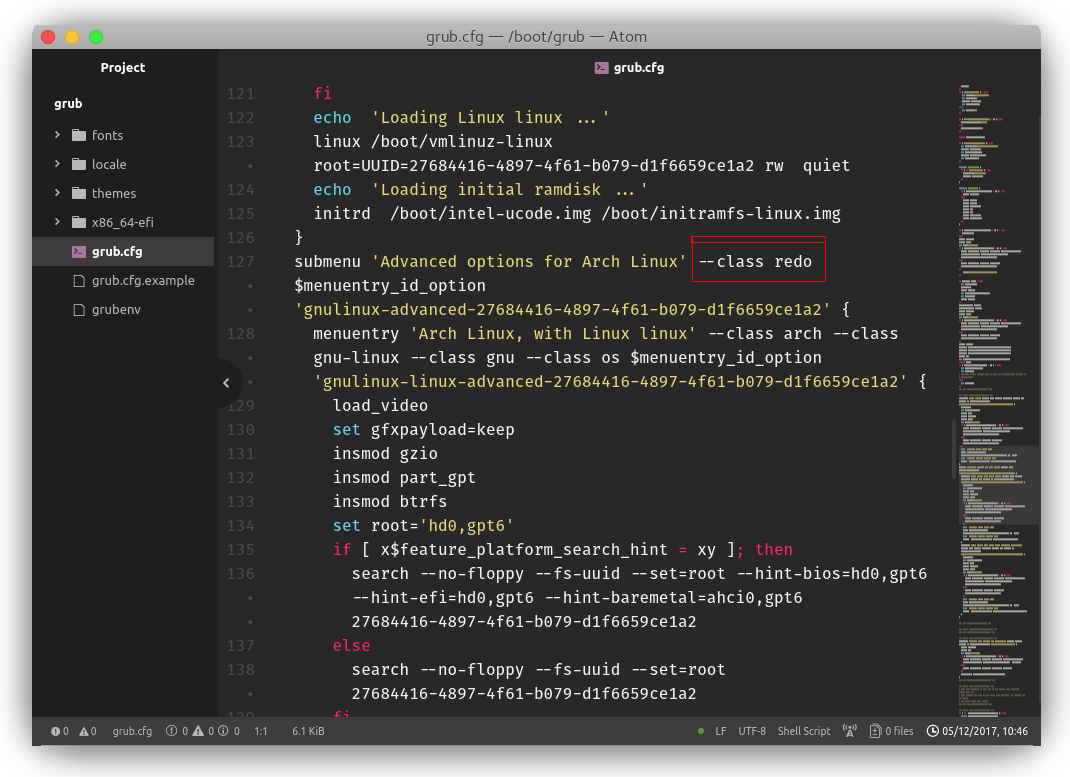
Task: Click the linter error count icon
Action: [x=55, y=731]
